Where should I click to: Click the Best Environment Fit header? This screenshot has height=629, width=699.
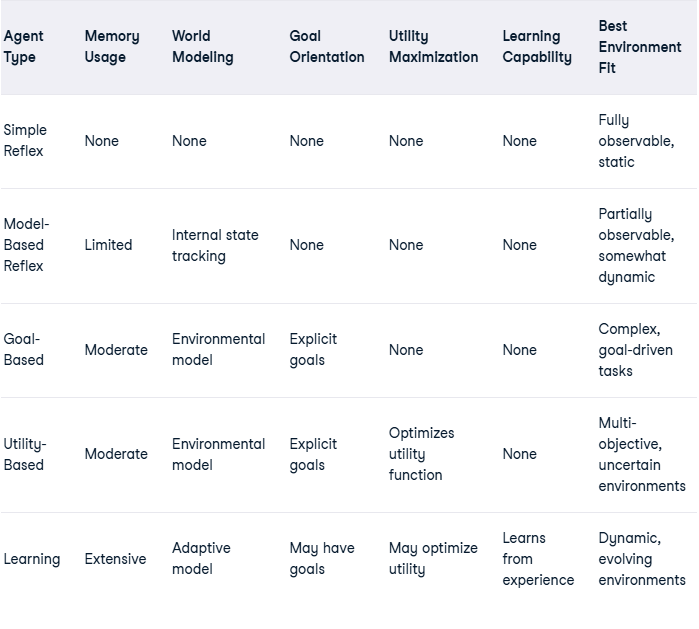coord(640,47)
